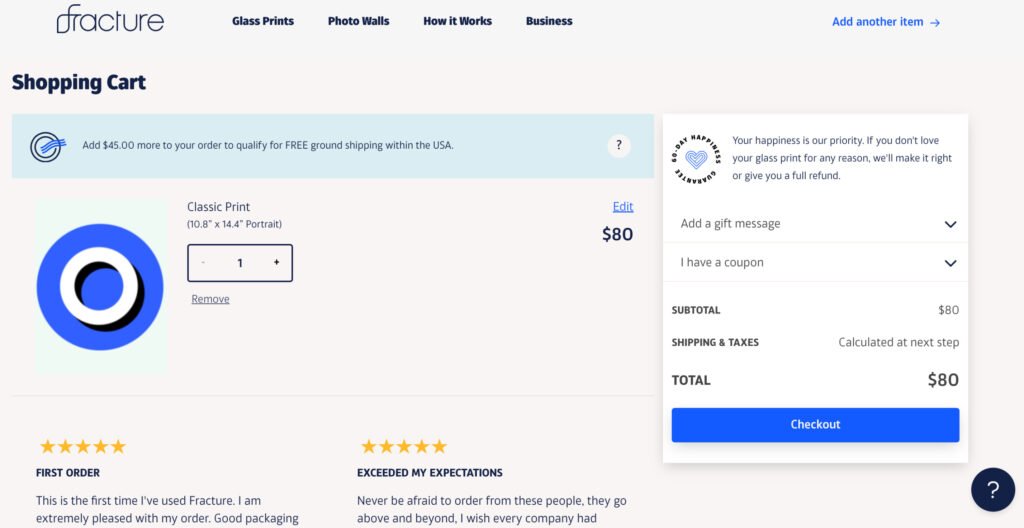Go to How it Works page
Viewport: 1024px width, 528px height.
[x=457, y=21]
